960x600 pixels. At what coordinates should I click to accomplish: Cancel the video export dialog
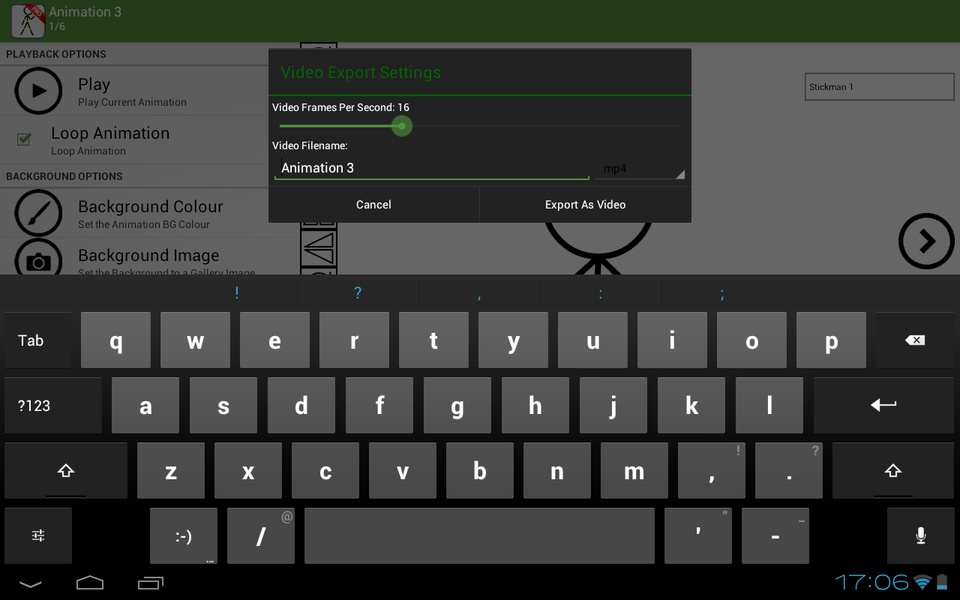(x=373, y=204)
